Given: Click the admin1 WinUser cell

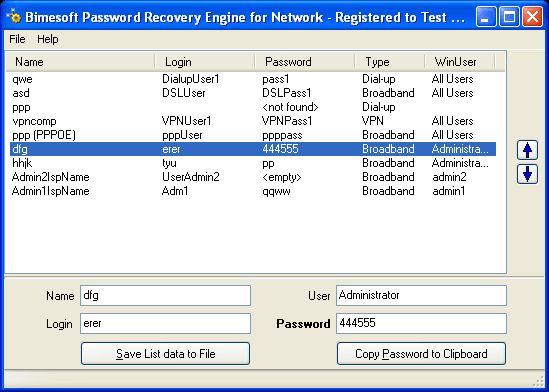Looking at the screenshot, I should coord(449,191).
